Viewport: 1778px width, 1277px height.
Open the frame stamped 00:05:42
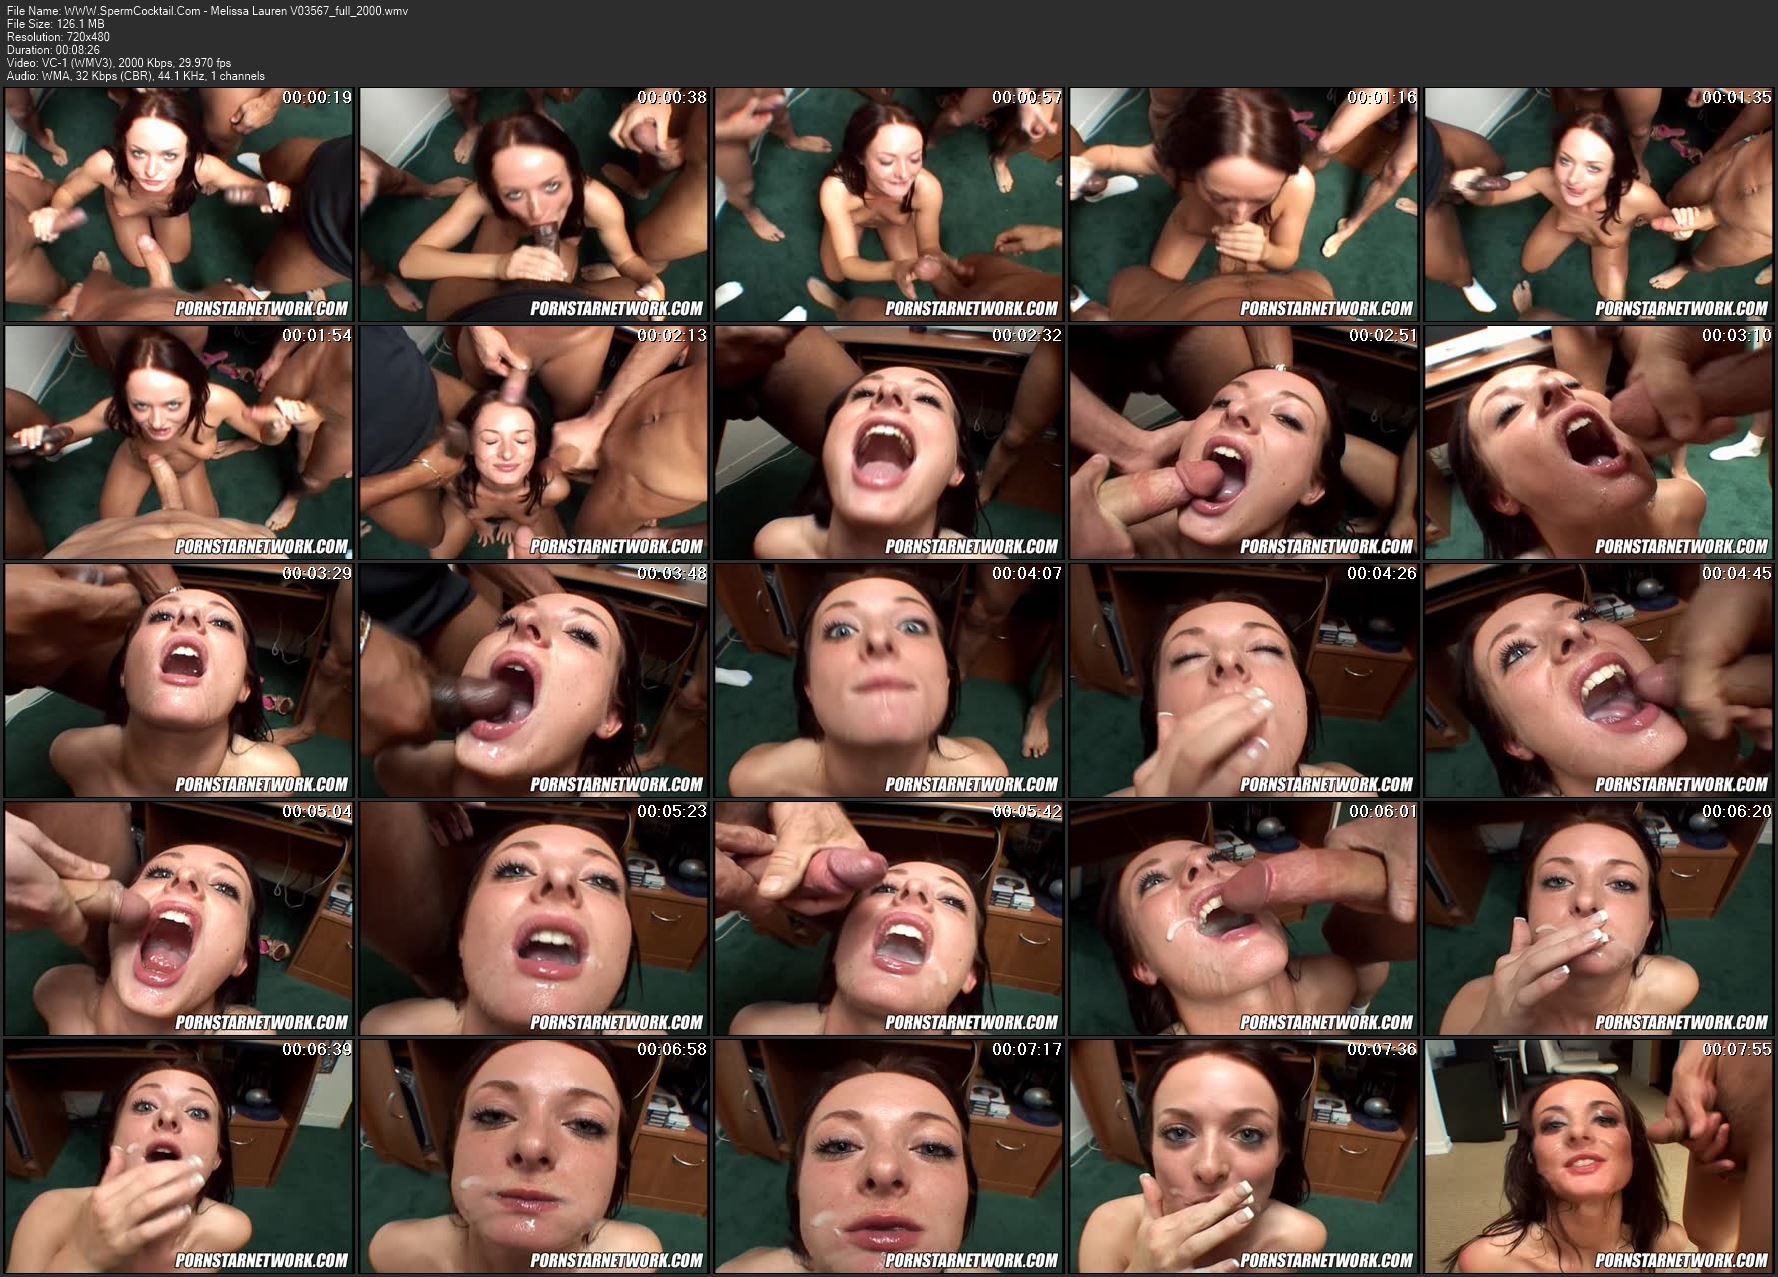889,918
